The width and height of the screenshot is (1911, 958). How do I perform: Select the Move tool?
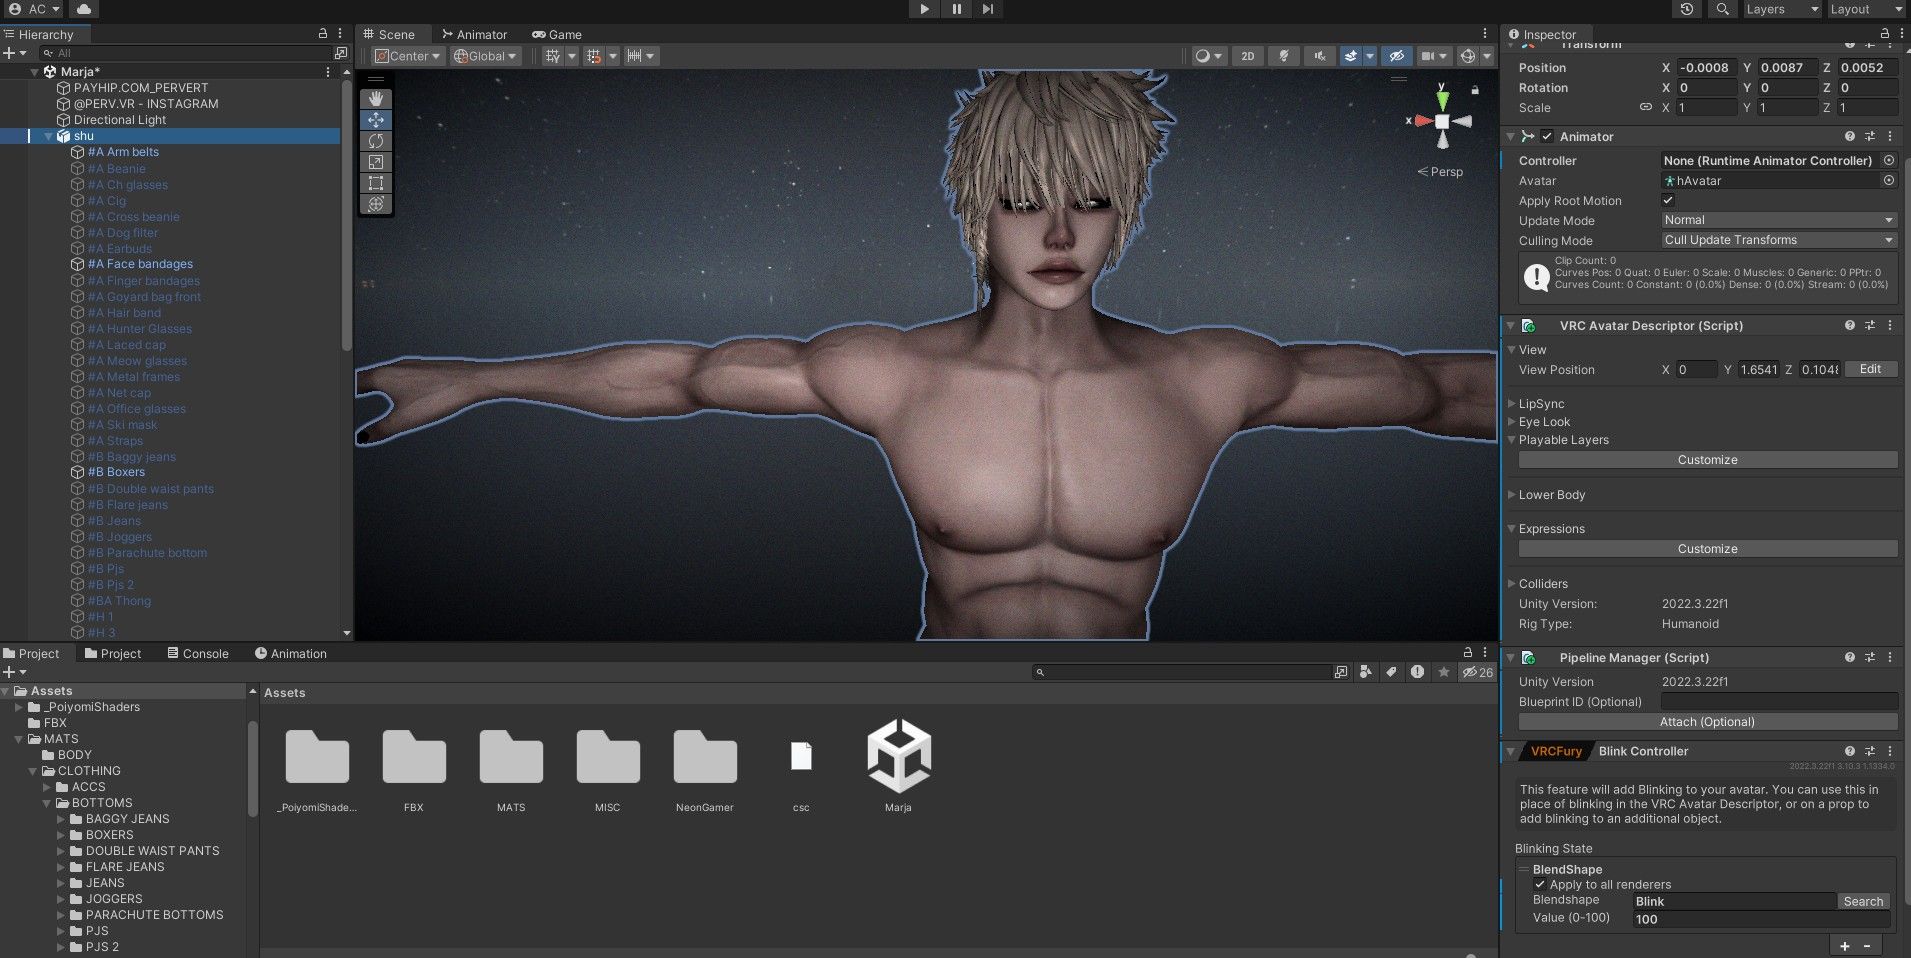click(376, 119)
